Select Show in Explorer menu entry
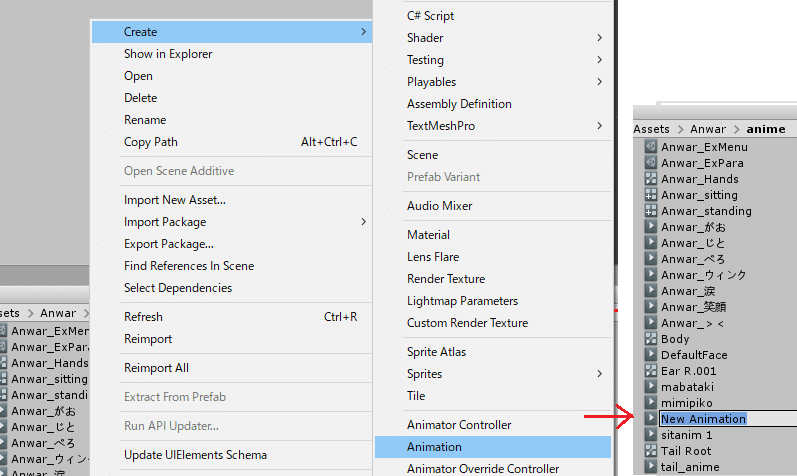The height and width of the screenshot is (476, 797). coord(168,54)
